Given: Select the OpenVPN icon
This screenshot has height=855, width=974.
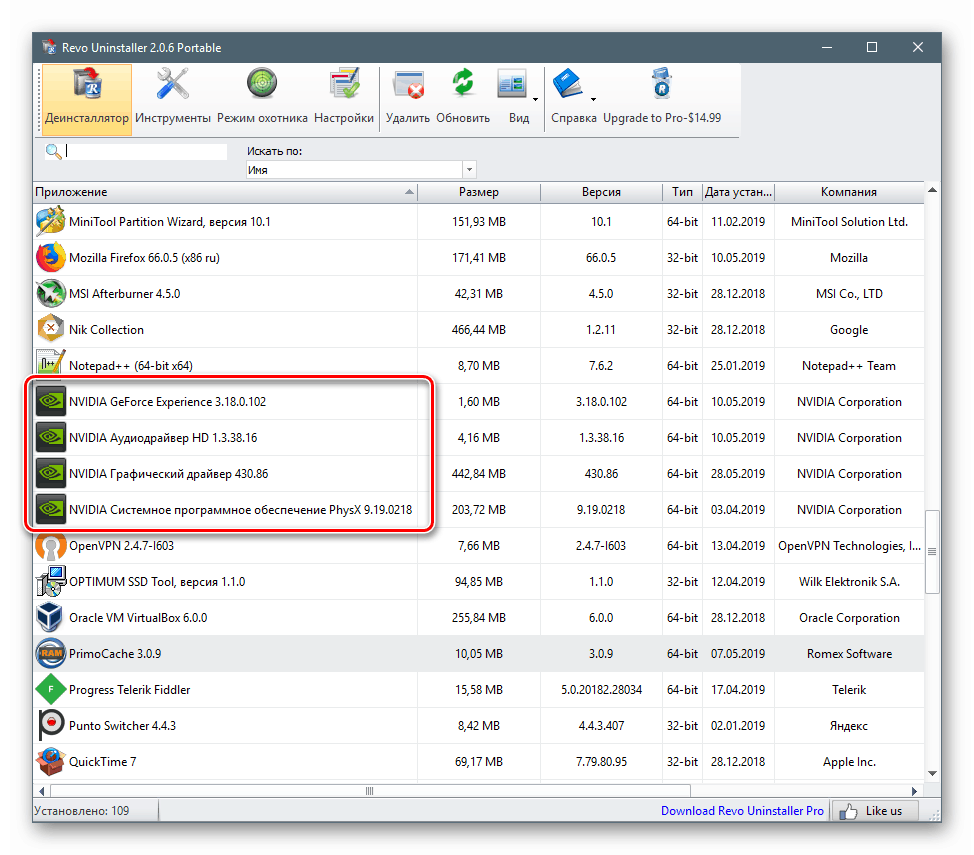Looking at the screenshot, I should [x=50, y=546].
